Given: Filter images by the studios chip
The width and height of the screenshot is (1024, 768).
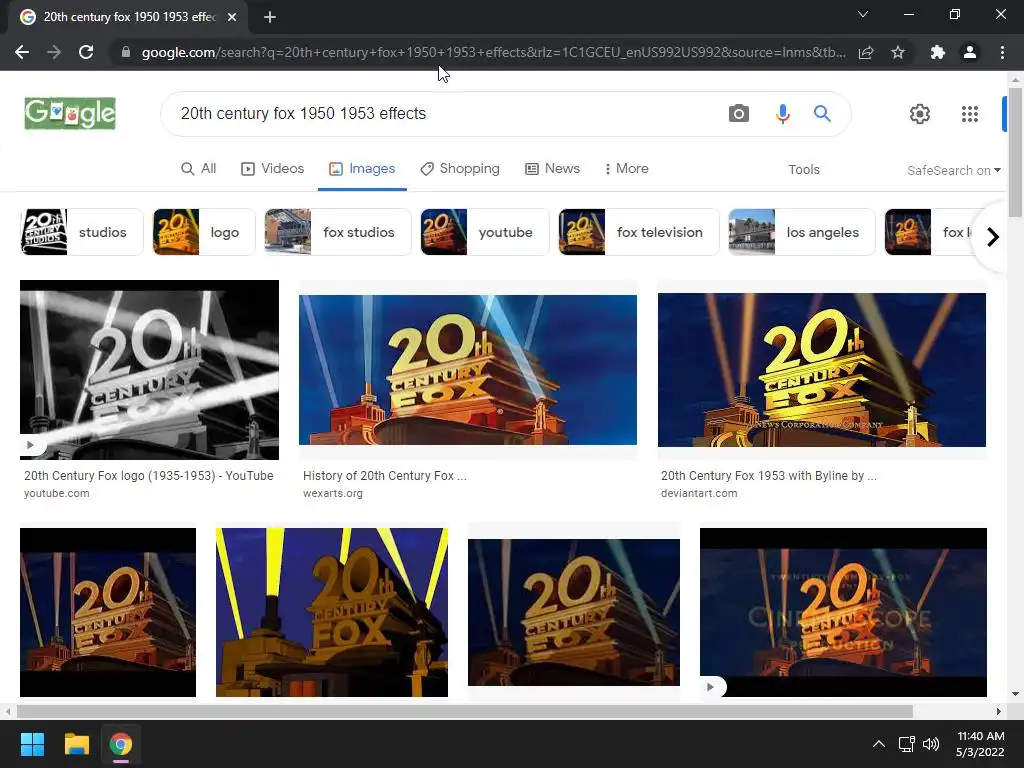Looking at the screenshot, I should pos(82,232).
